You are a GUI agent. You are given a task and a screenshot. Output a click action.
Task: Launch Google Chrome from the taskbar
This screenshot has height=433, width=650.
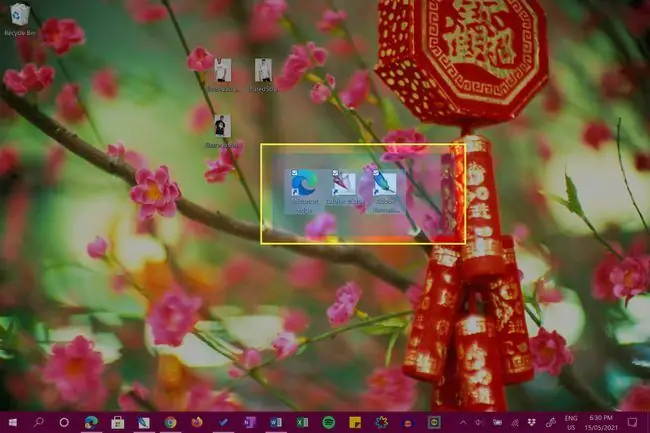170,422
